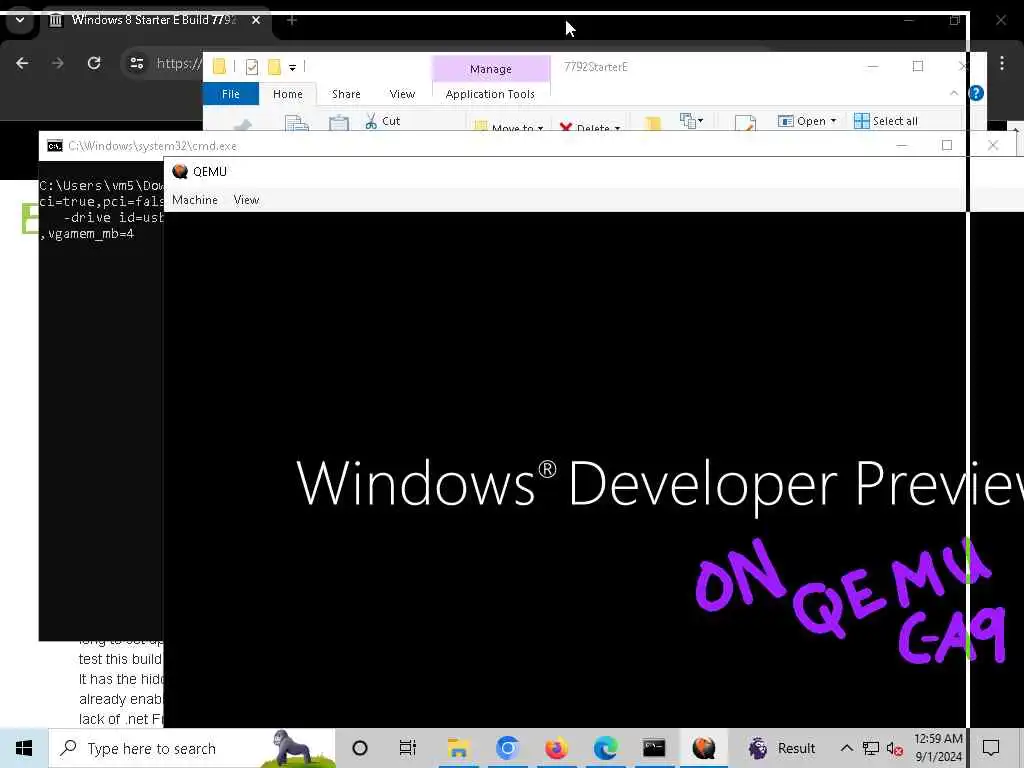1024x768 pixels.
Task: Expand the Move to dropdown arrow
Action: [540, 128]
